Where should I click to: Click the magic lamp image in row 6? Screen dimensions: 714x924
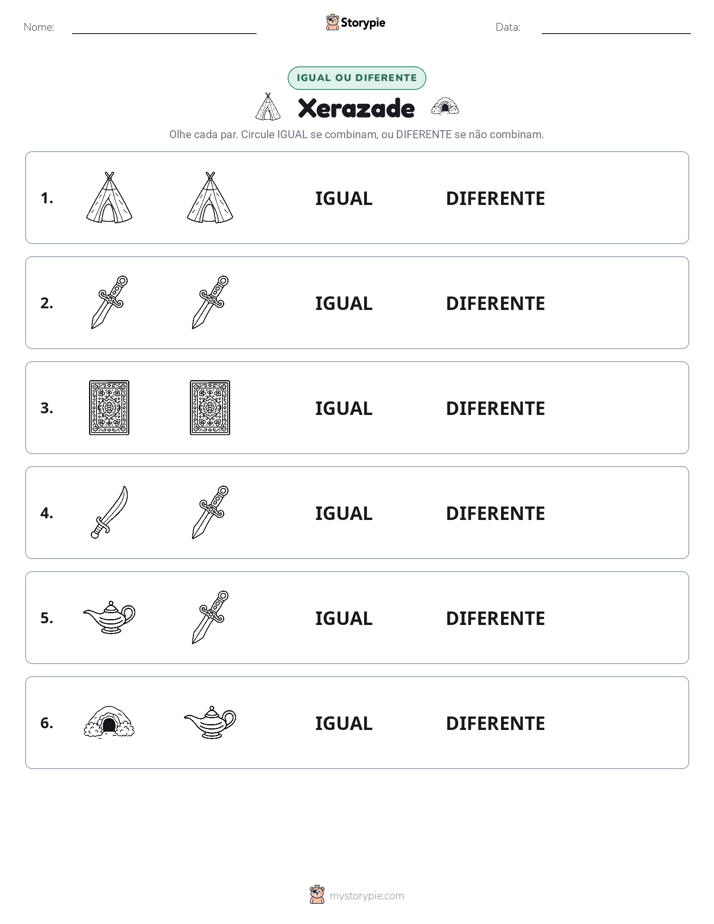tap(210, 722)
